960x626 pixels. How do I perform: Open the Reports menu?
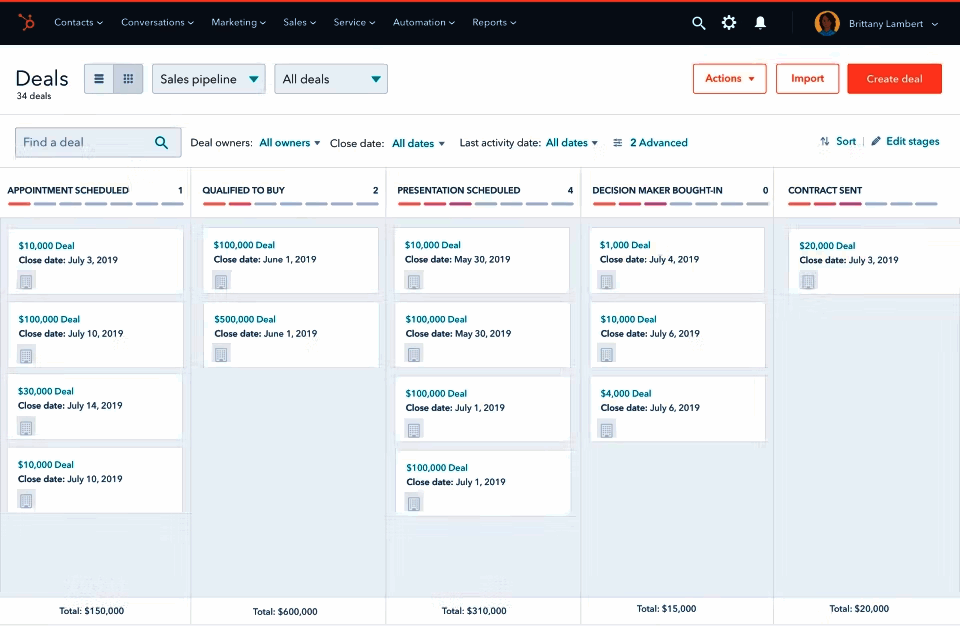coord(494,22)
